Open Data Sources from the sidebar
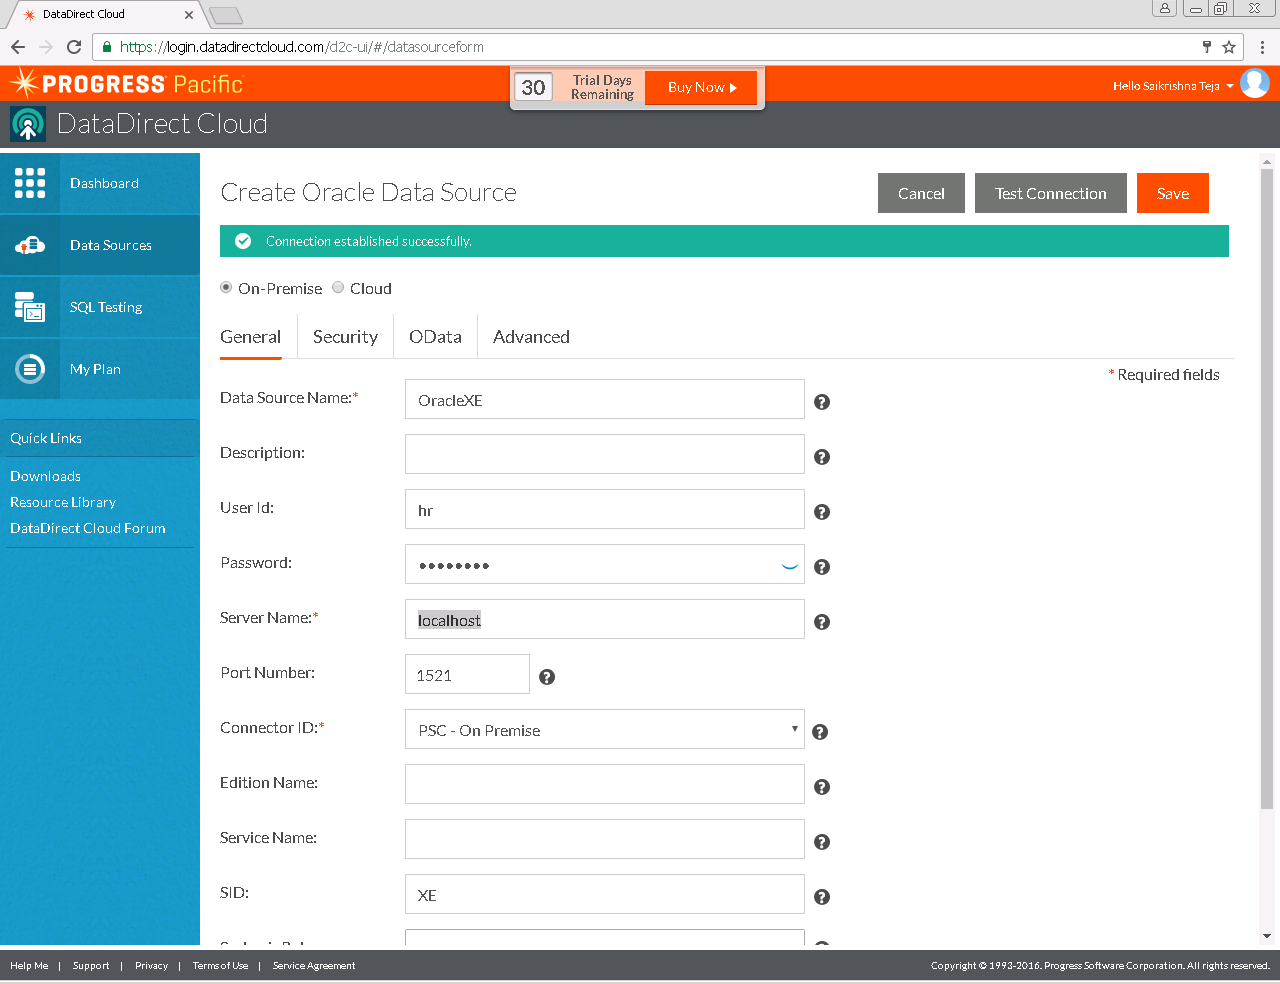 point(100,245)
